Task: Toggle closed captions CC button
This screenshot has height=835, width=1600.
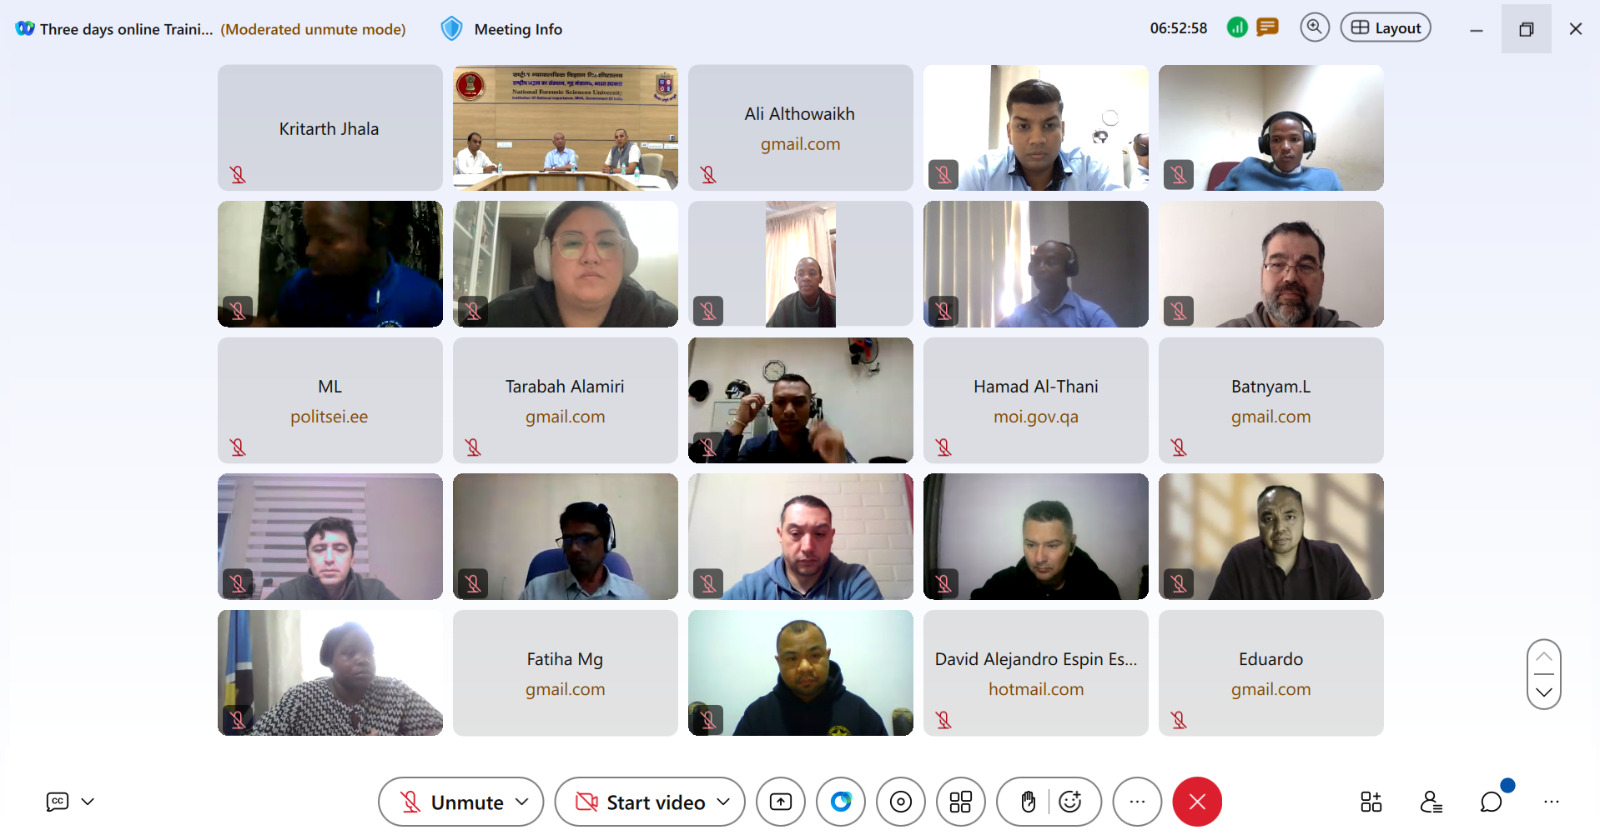Action: (58, 802)
